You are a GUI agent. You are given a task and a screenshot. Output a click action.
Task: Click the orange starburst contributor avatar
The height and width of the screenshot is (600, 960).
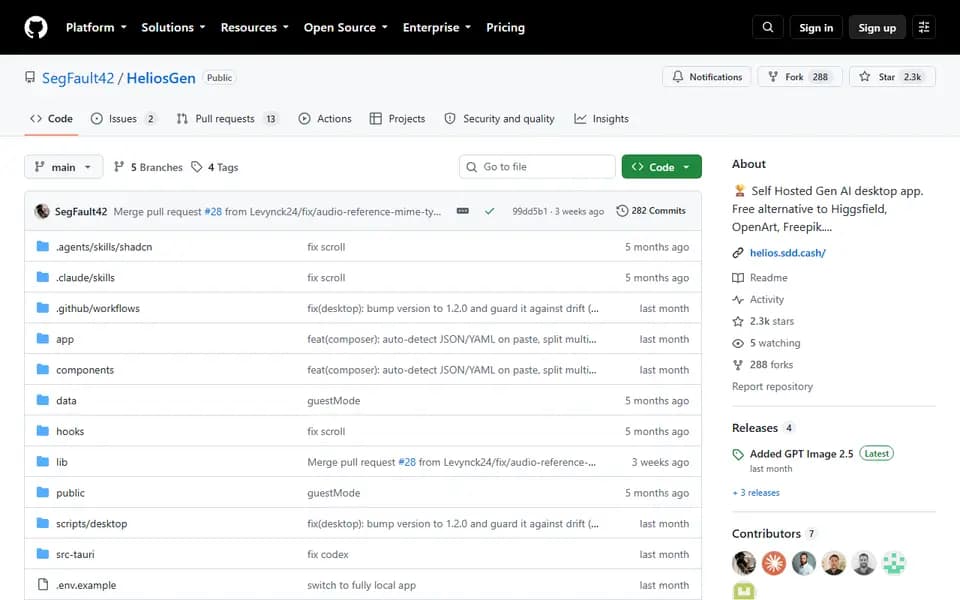774,563
